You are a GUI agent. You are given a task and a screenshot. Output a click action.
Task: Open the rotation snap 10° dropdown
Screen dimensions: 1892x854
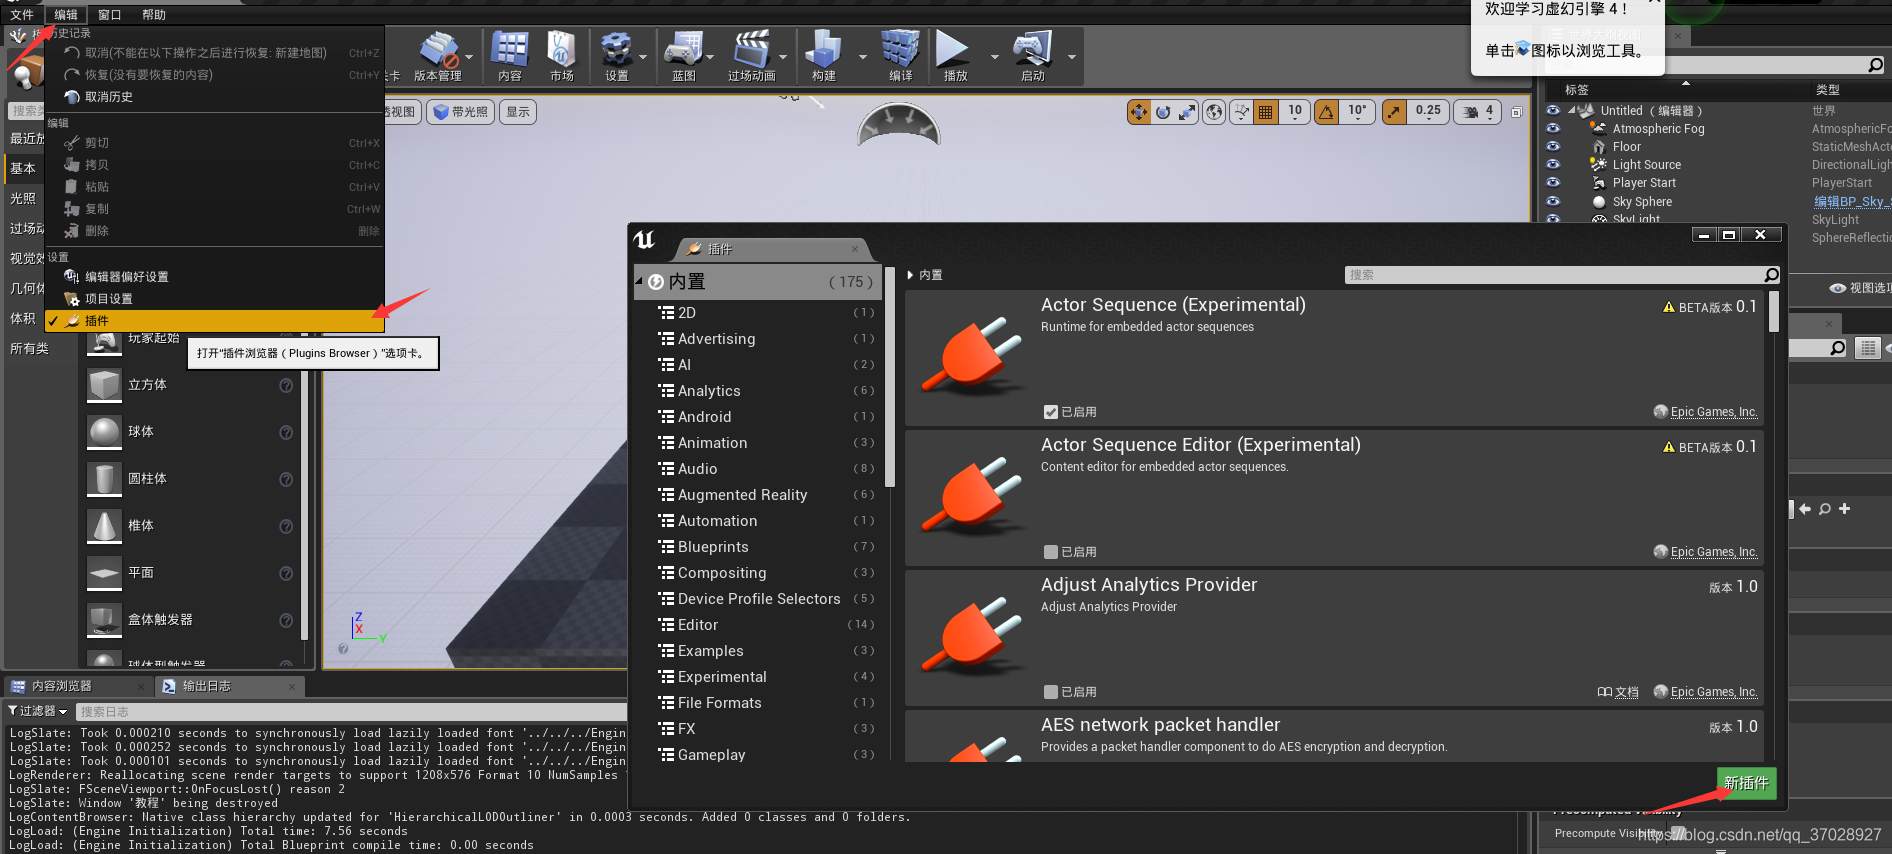(x=1357, y=112)
